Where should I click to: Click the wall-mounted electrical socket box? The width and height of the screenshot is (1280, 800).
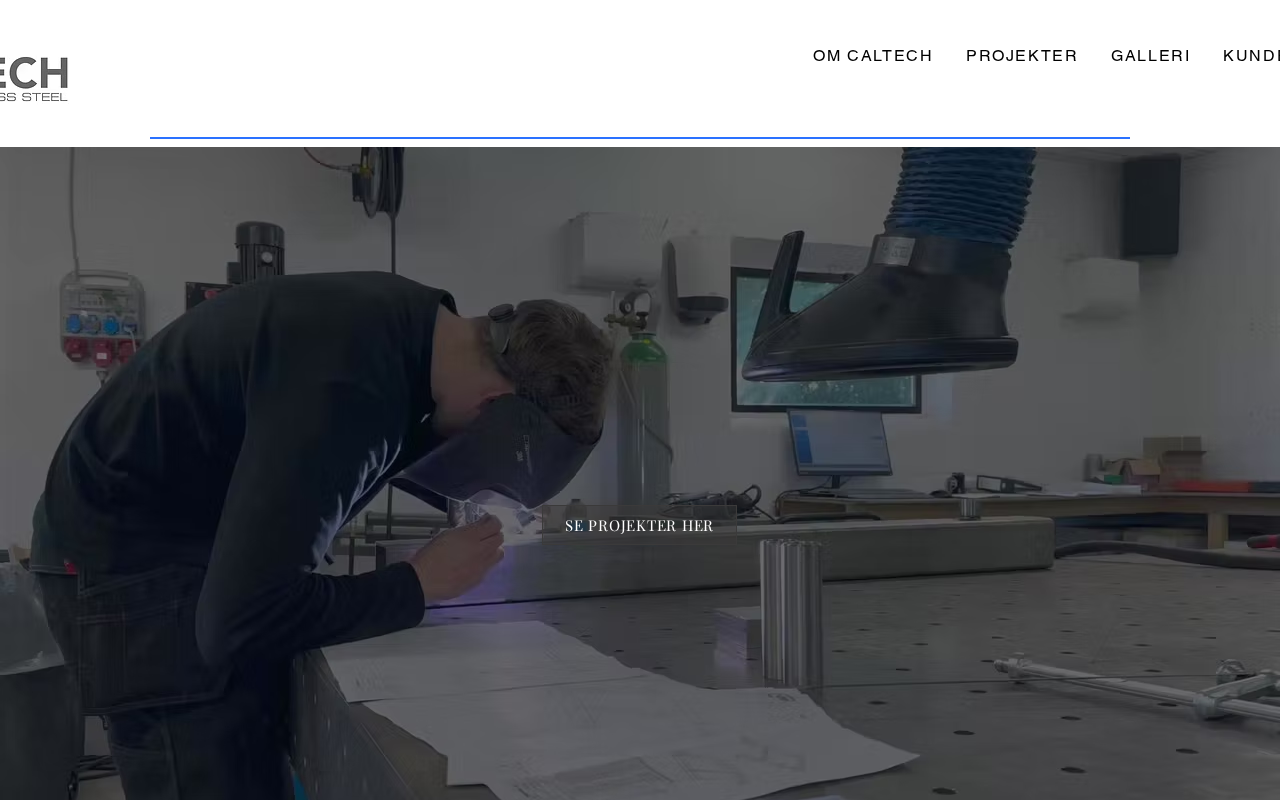[100, 318]
